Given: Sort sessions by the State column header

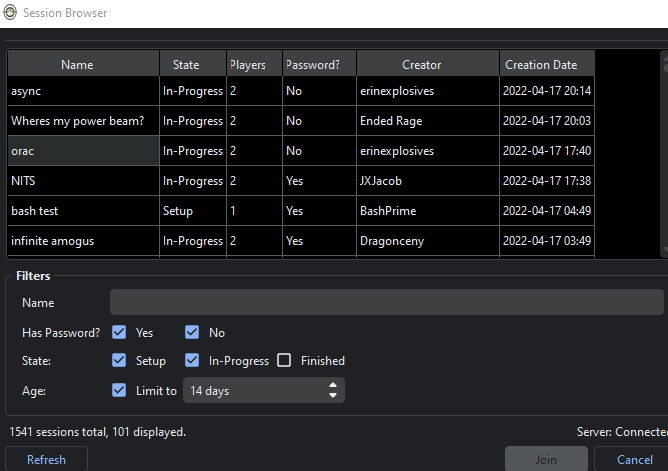Looking at the screenshot, I should click(x=193, y=65).
